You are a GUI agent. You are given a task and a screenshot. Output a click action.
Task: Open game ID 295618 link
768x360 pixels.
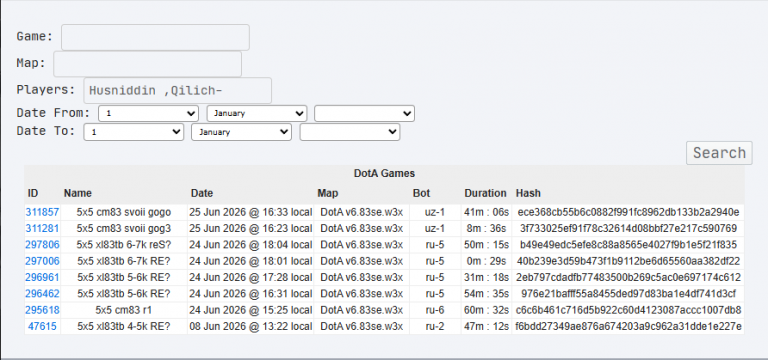pyautogui.click(x=42, y=310)
